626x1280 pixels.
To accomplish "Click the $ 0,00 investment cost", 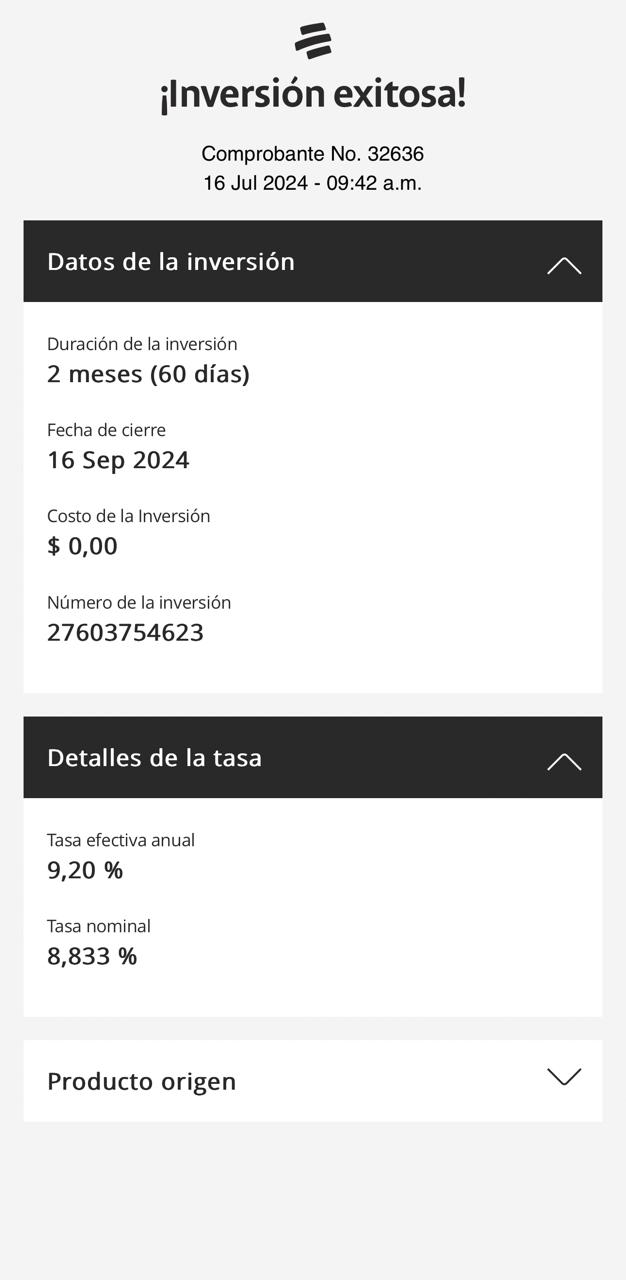I will point(82,546).
